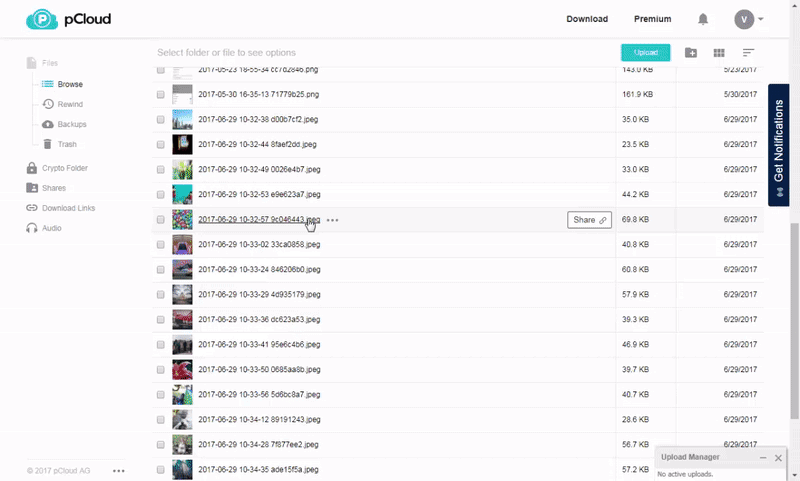Image resolution: width=800 pixels, height=481 pixels.
Task: Open file 2017-06-29 10-33-56 5d6bc8a7.jpeg
Action: [x=259, y=394]
